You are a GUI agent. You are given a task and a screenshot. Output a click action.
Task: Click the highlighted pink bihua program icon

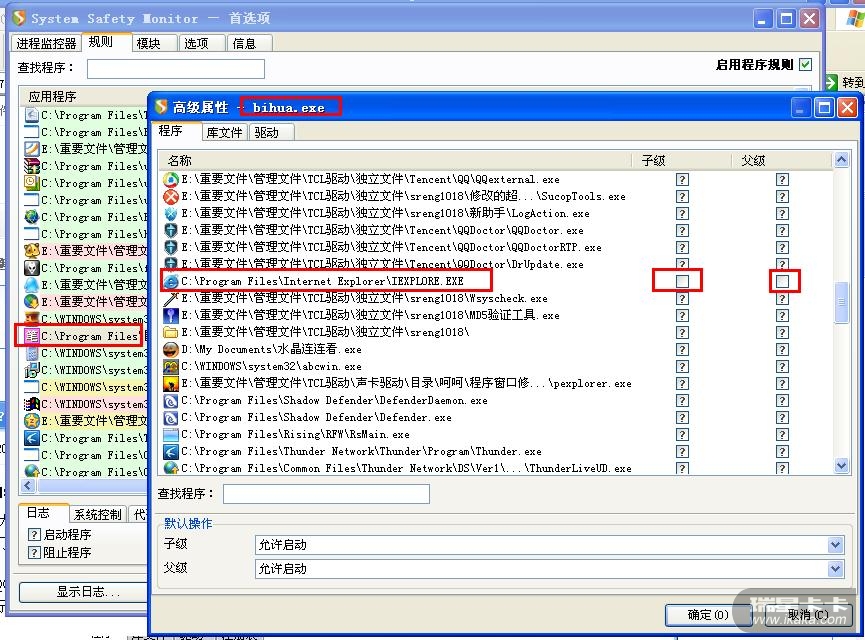pyautogui.click(x=31, y=336)
